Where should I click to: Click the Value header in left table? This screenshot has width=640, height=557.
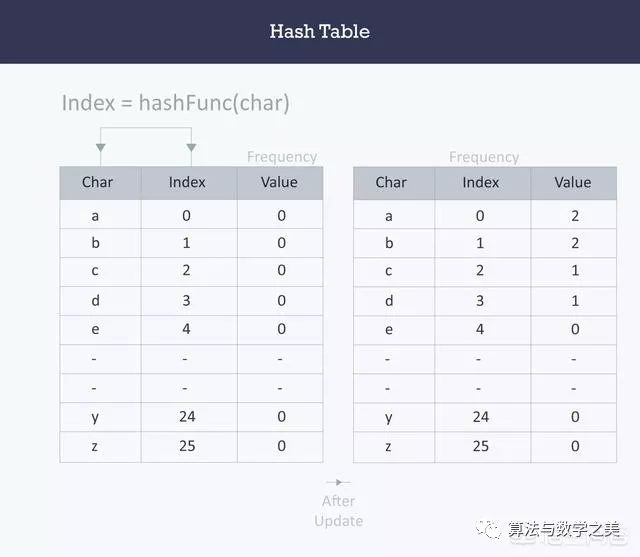pyautogui.click(x=279, y=182)
